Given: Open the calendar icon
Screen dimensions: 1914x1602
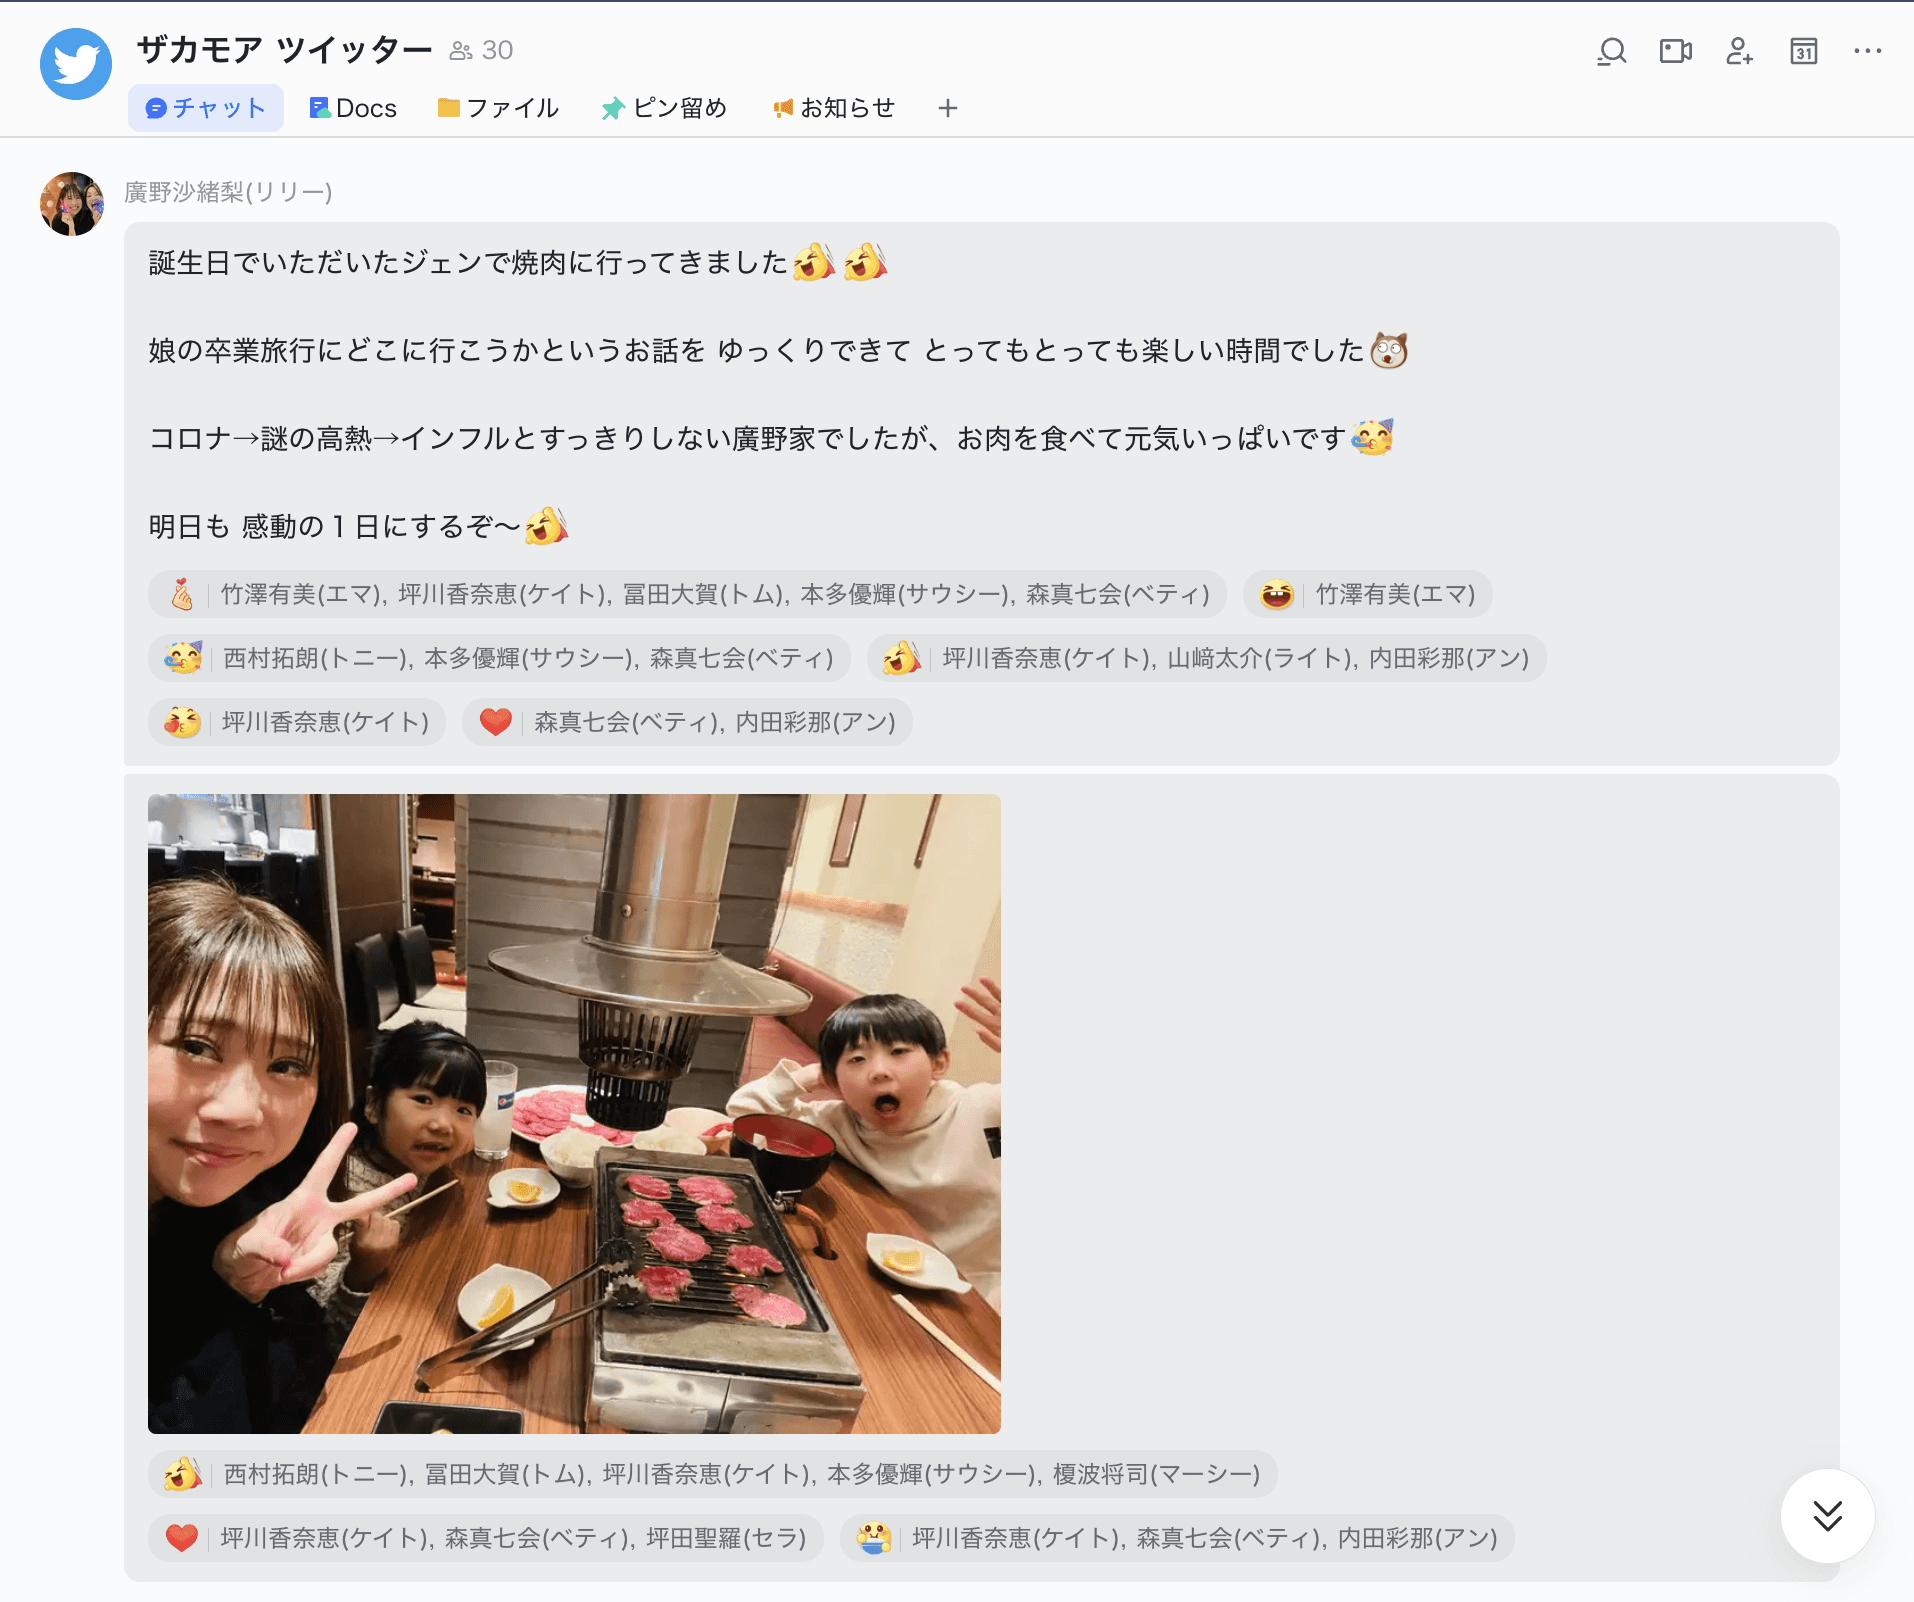Looking at the screenshot, I should (1804, 51).
